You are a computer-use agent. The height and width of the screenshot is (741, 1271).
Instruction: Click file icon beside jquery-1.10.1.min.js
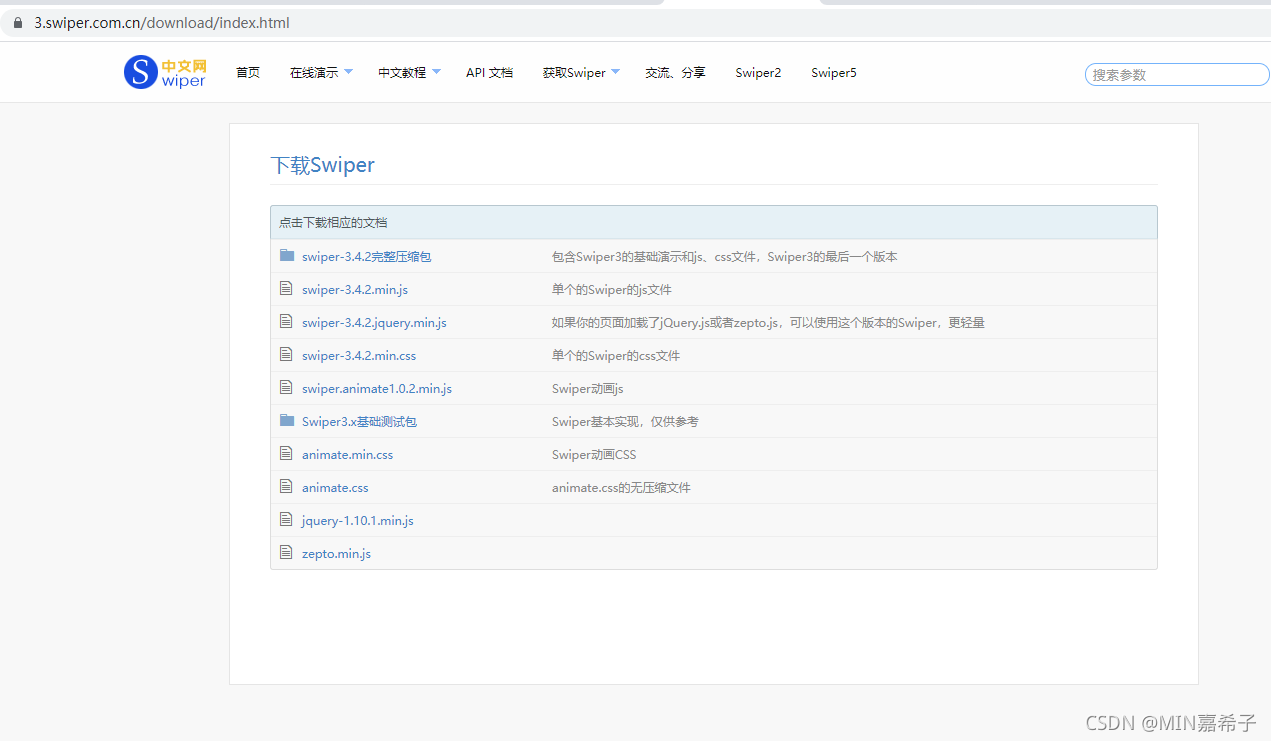point(286,520)
